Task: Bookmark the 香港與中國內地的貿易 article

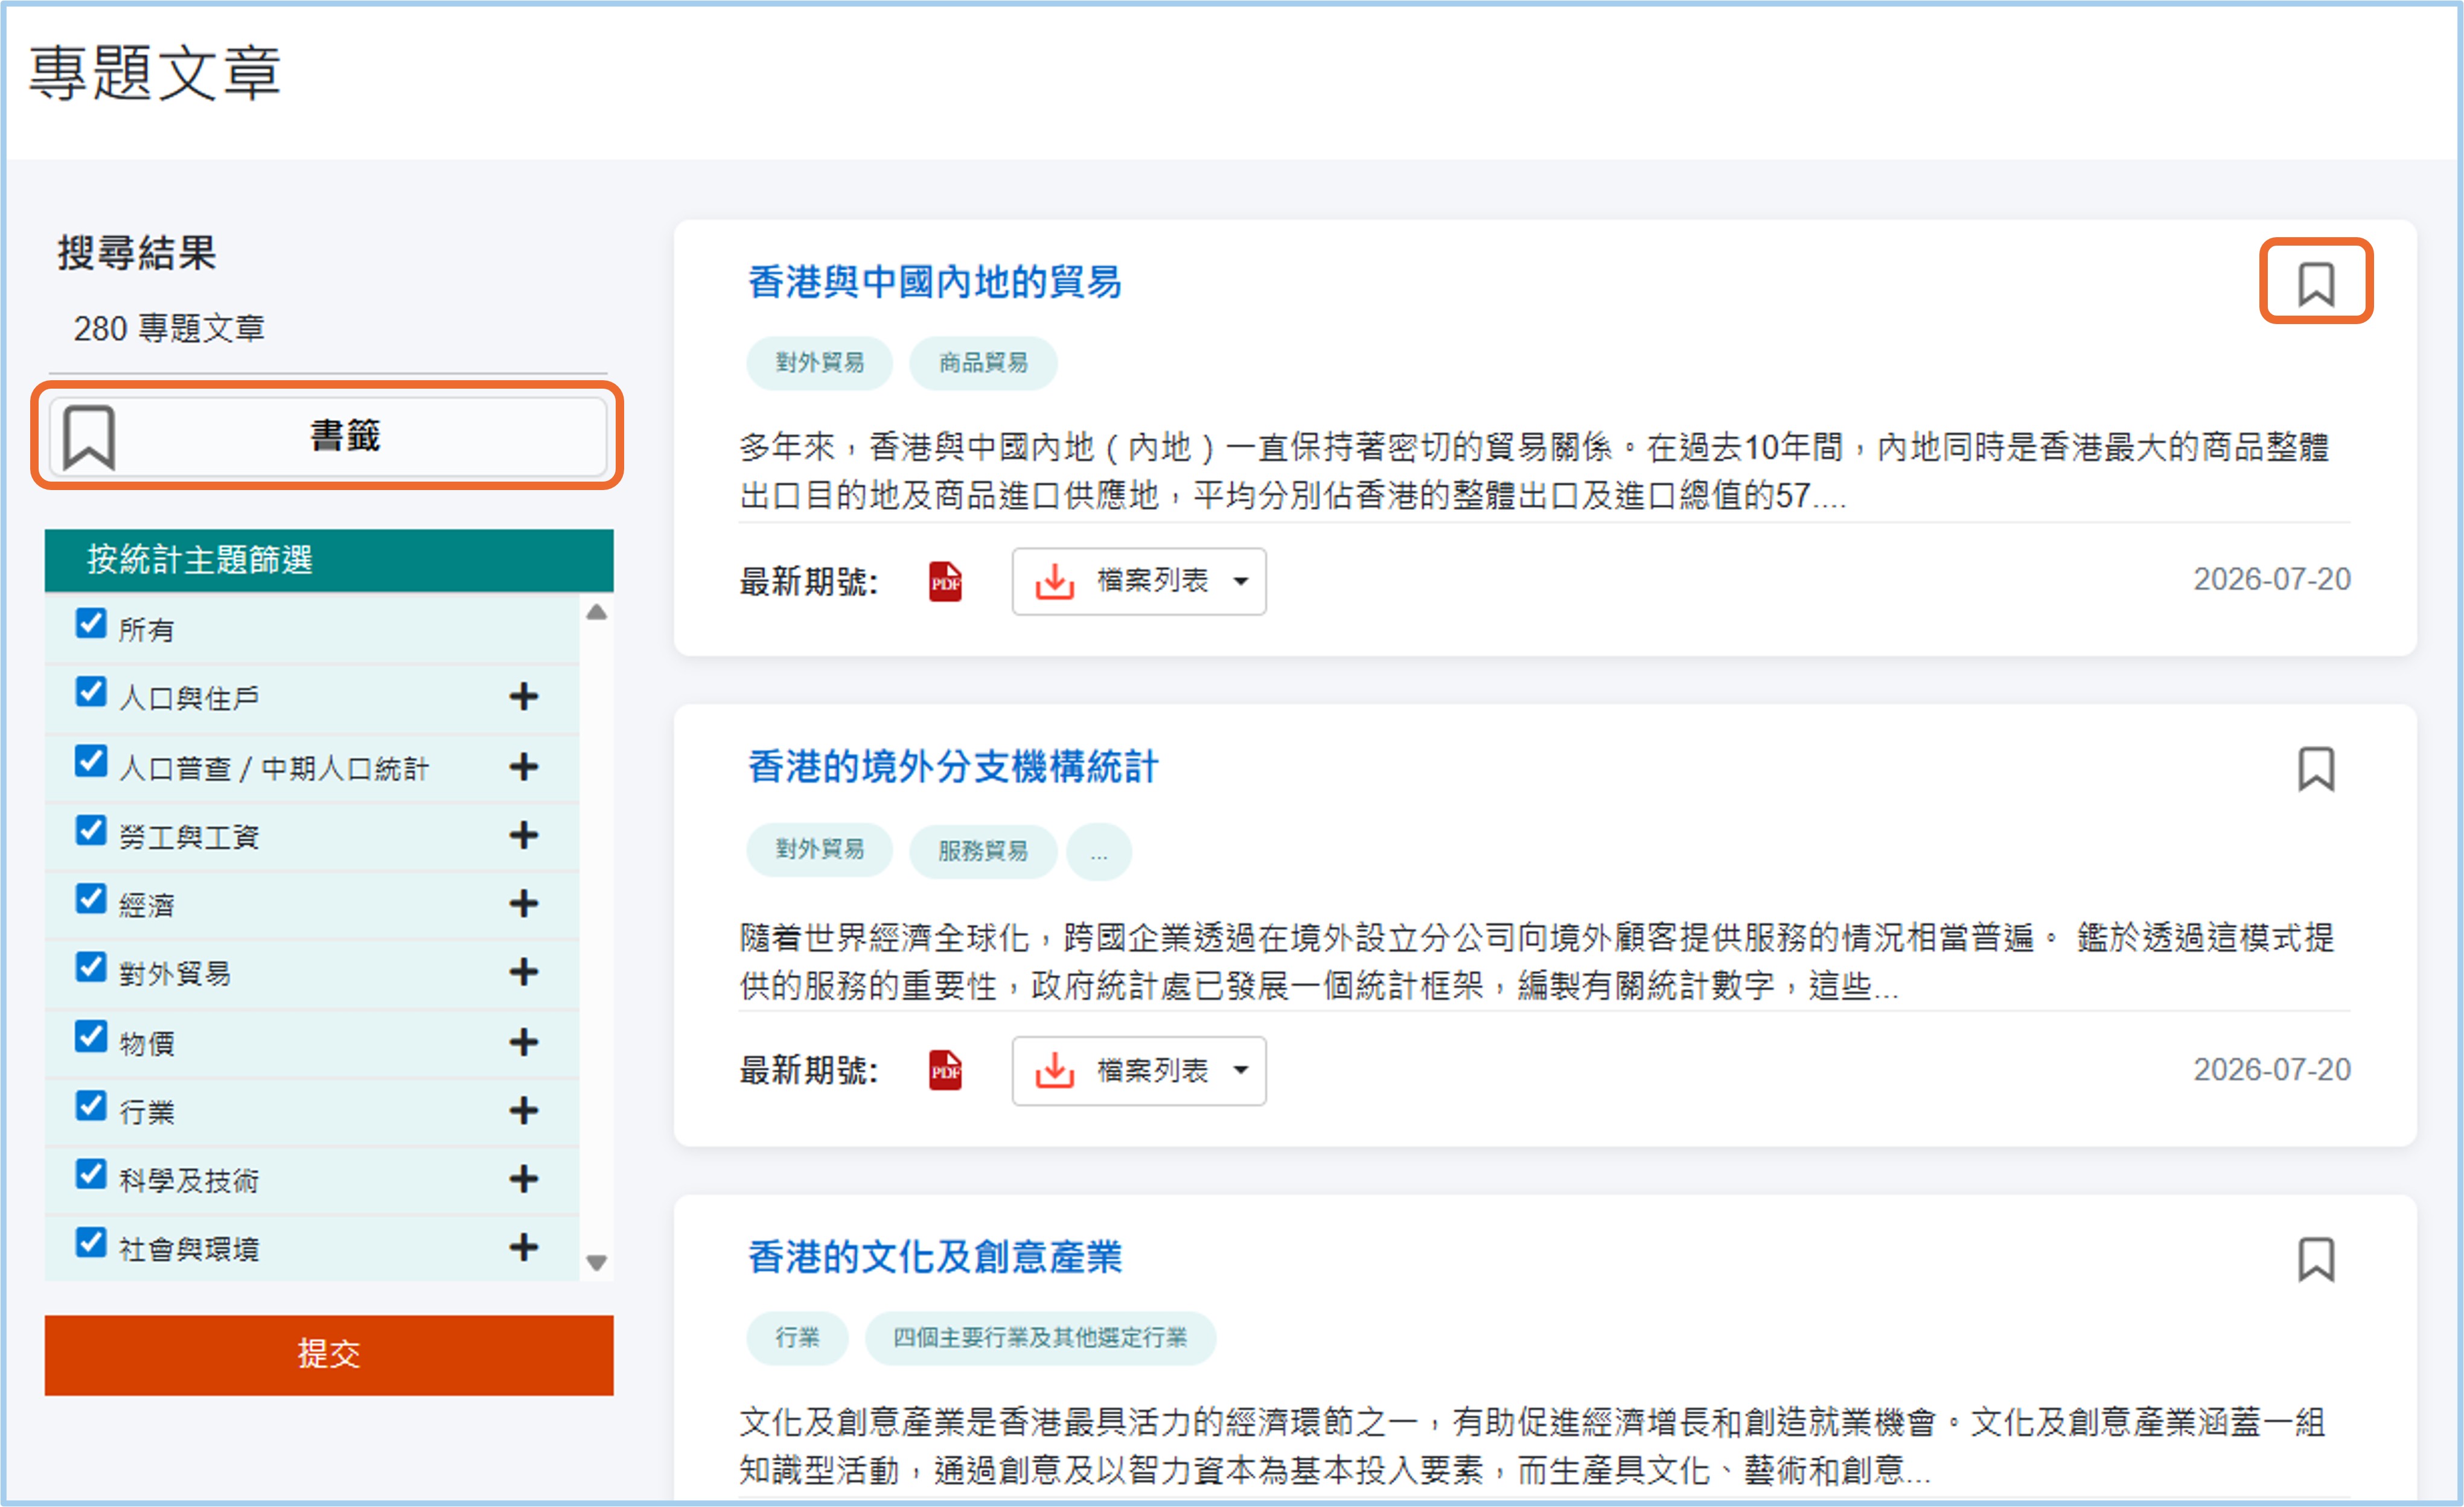Action: pyautogui.click(x=2315, y=284)
